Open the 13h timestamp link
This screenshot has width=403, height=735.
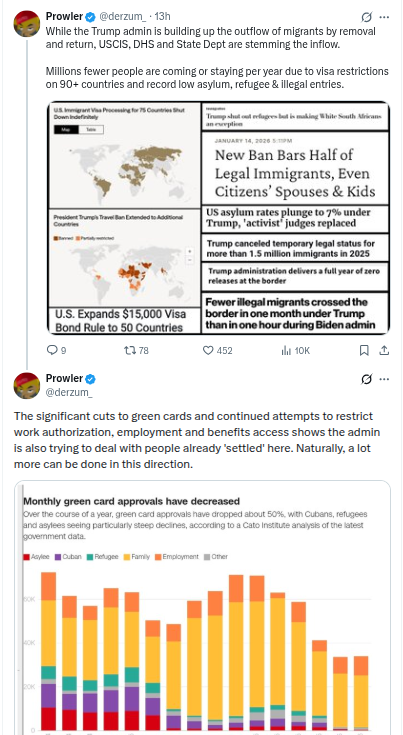coord(162,16)
